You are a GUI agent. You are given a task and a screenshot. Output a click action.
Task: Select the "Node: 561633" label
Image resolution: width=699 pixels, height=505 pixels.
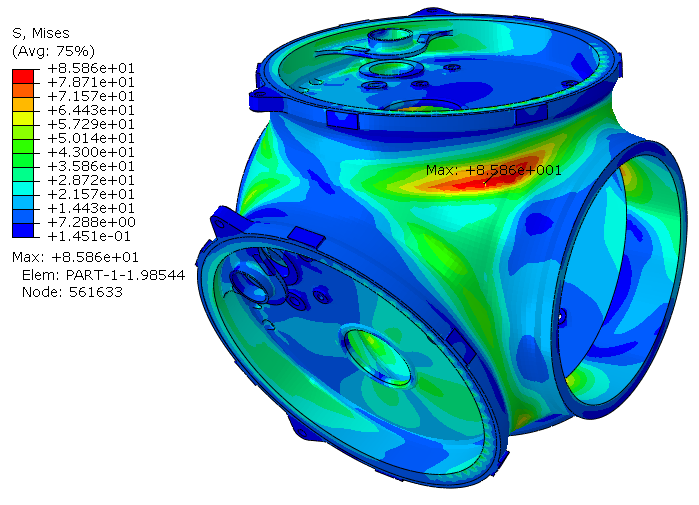[68, 292]
